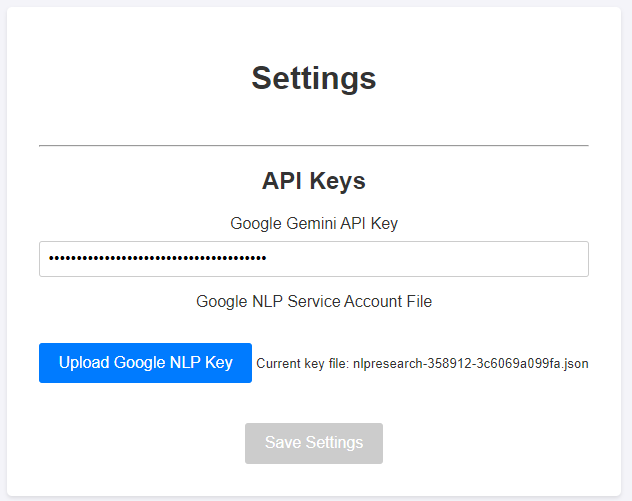Click the disabled Save Settings button
This screenshot has height=501, width=632.
click(x=313, y=443)
